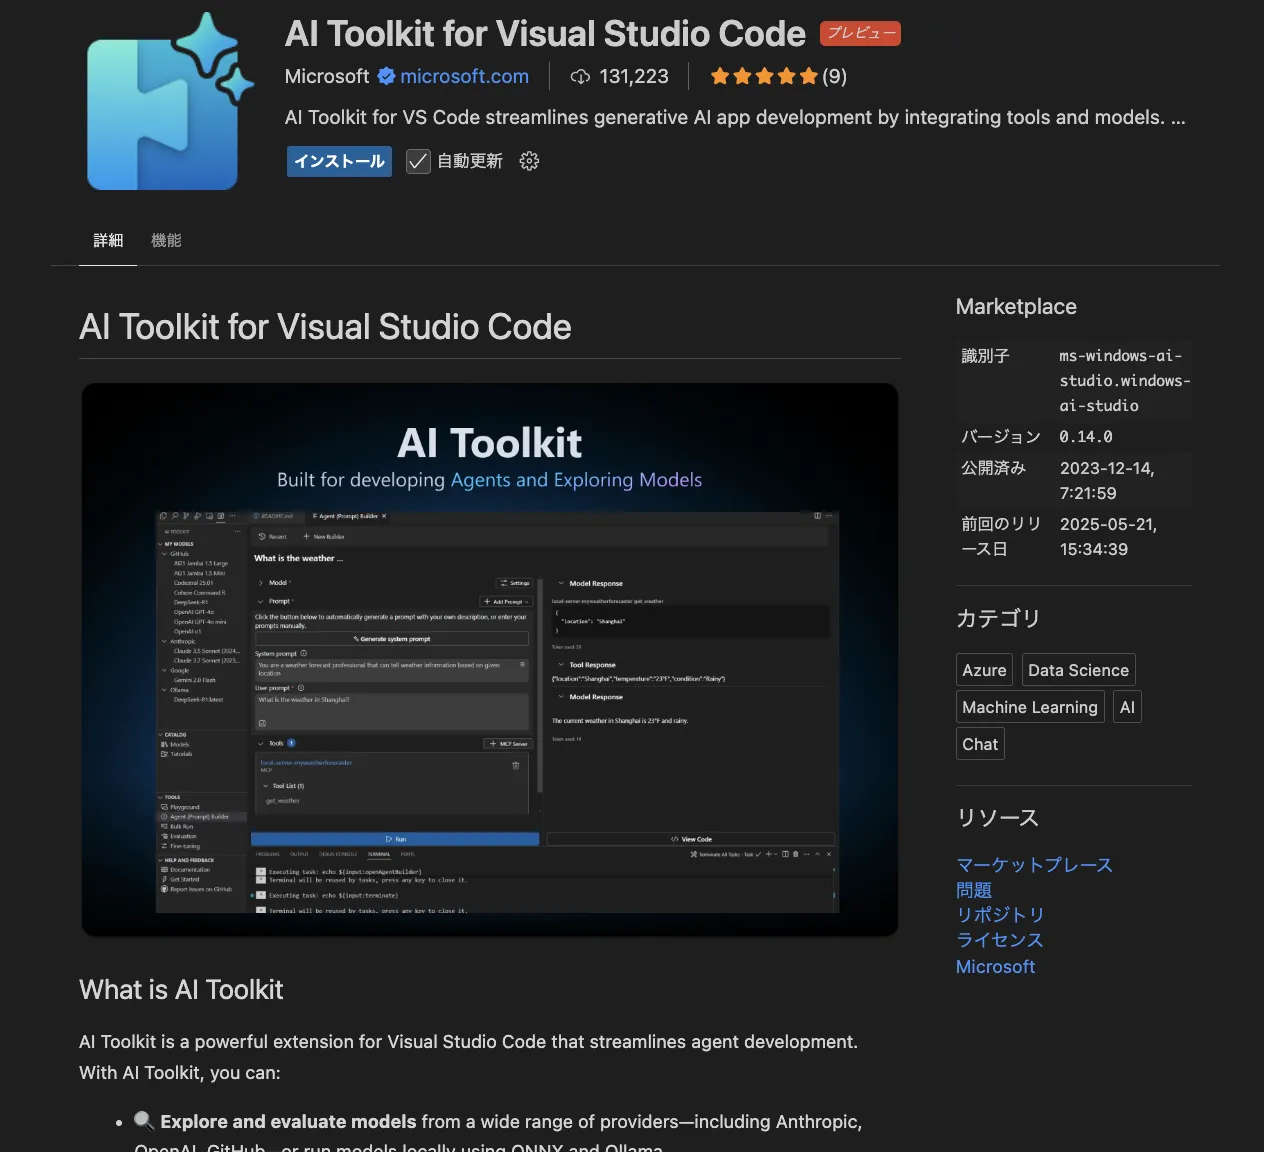1264x1152 pixels.
Task: Select the Chat category tag
Action: click(980, 744)
